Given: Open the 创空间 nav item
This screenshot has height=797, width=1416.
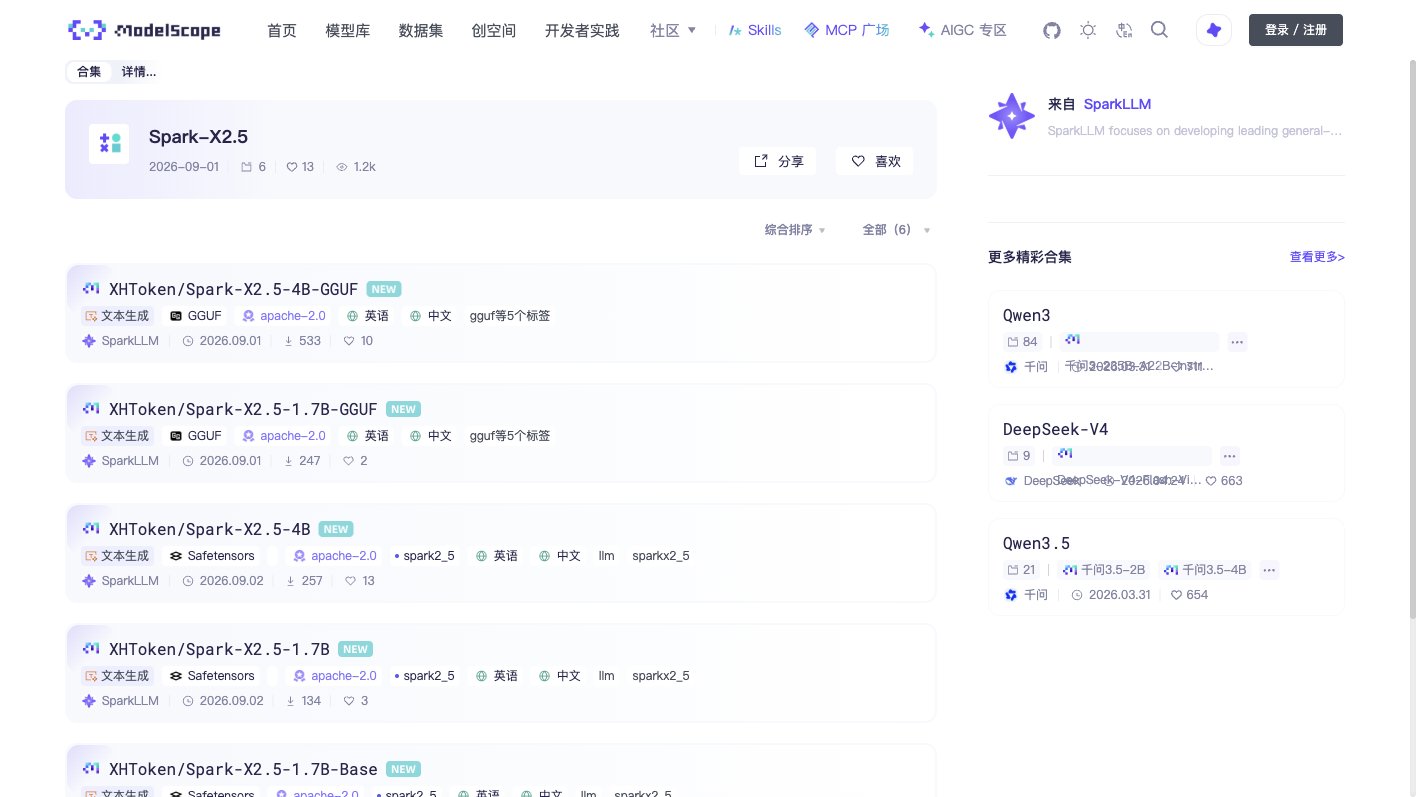Looking at the screenshot, I should (x=494, y=31).
